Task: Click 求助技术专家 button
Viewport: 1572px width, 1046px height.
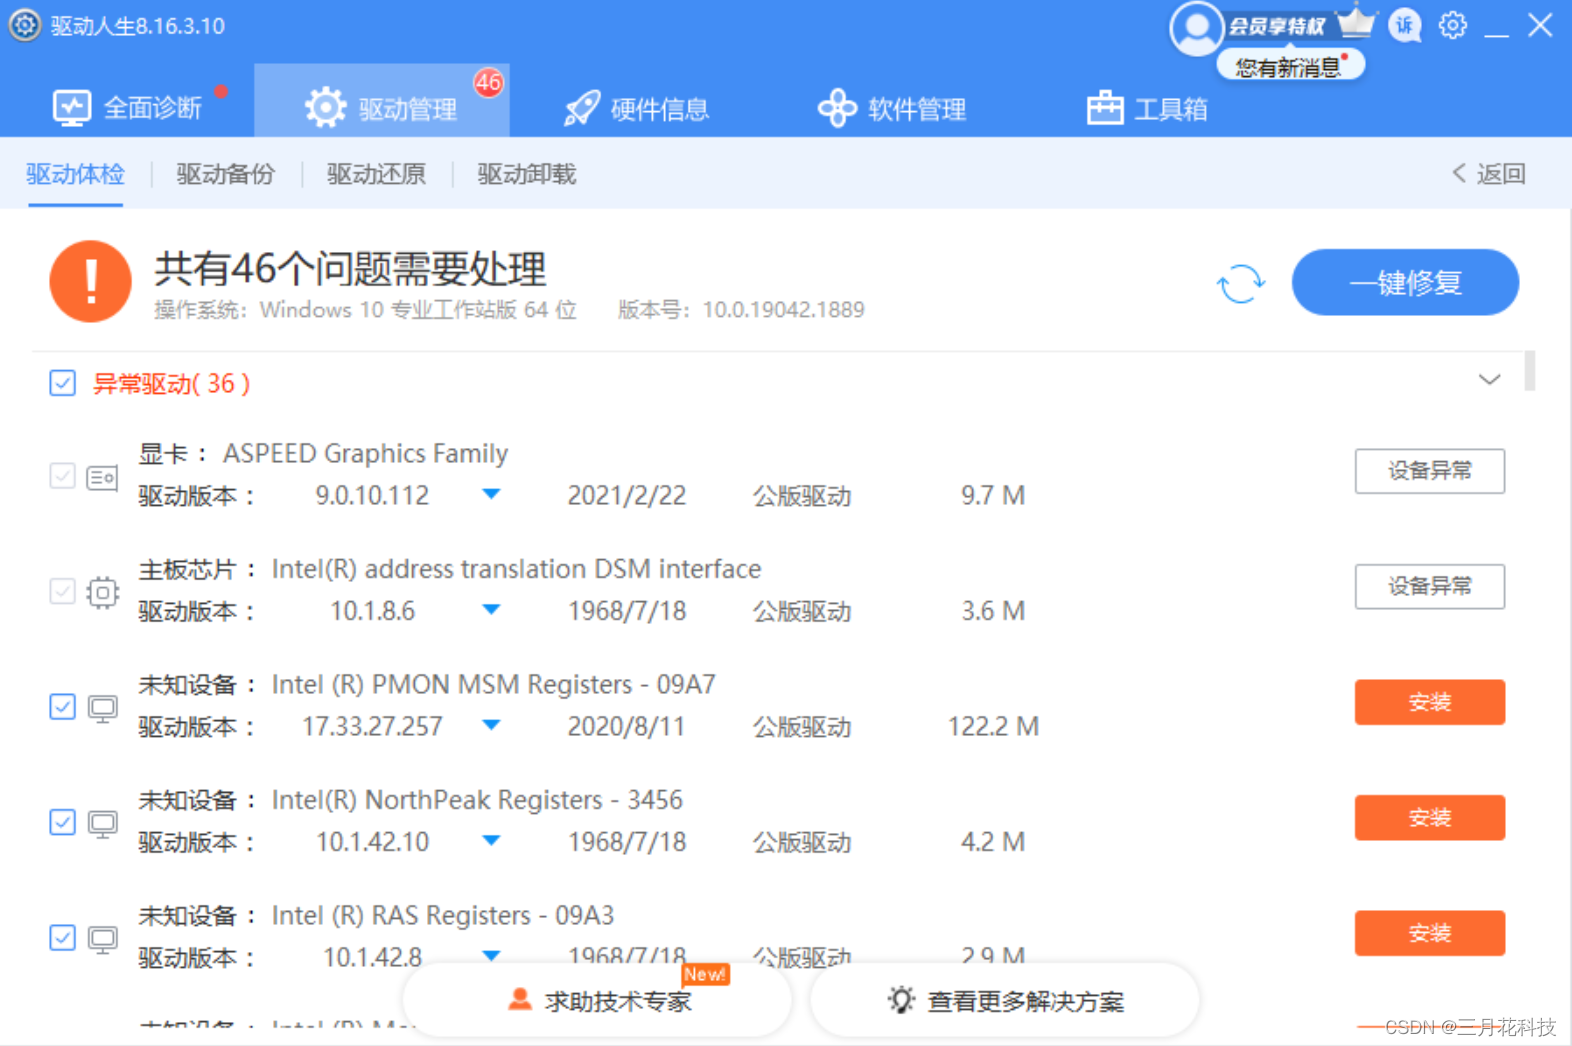Action: pyautogui.click(x=597, y=1000)
